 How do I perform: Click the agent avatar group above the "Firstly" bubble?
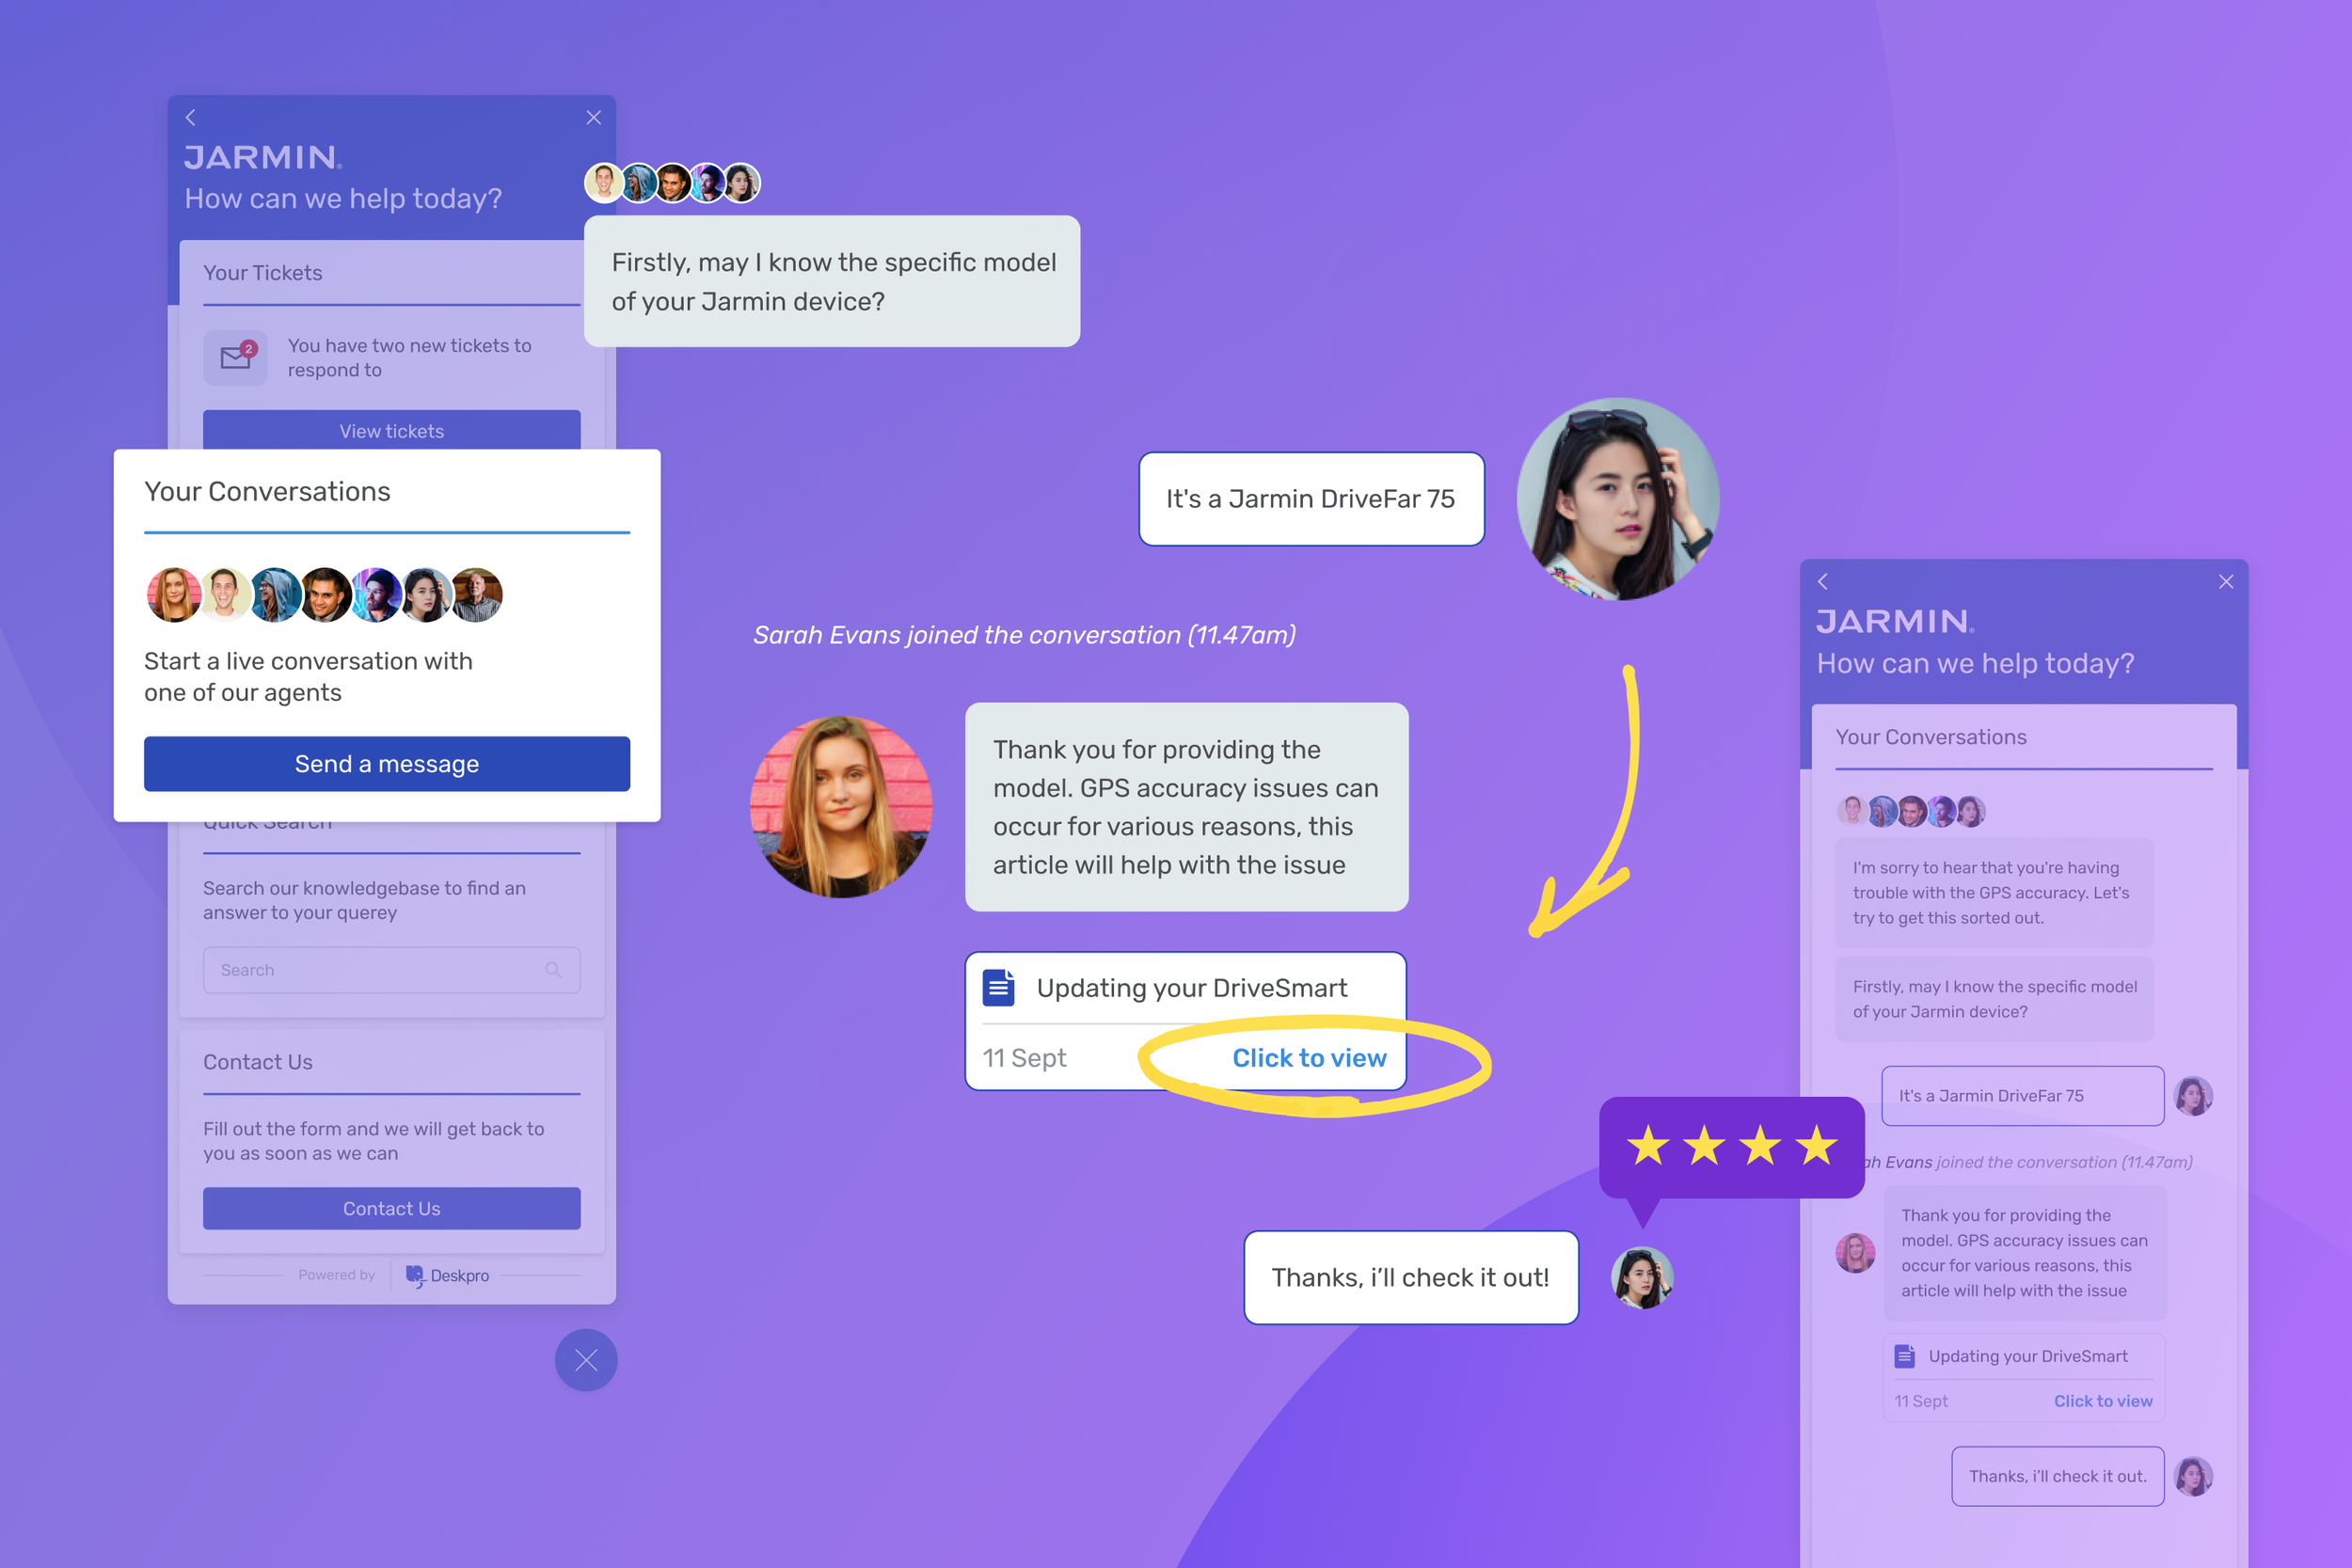point(672,183)
